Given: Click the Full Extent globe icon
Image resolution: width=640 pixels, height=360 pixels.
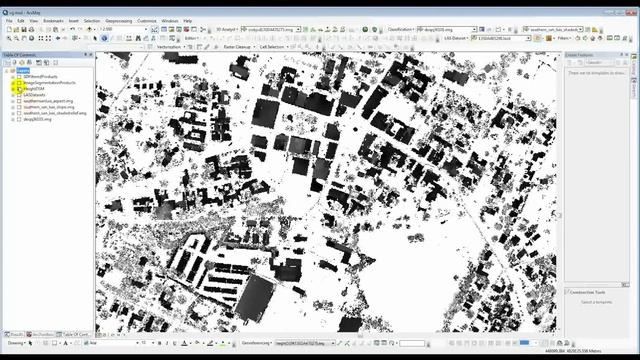Looking at the screenshot, I should pos(31,38).
